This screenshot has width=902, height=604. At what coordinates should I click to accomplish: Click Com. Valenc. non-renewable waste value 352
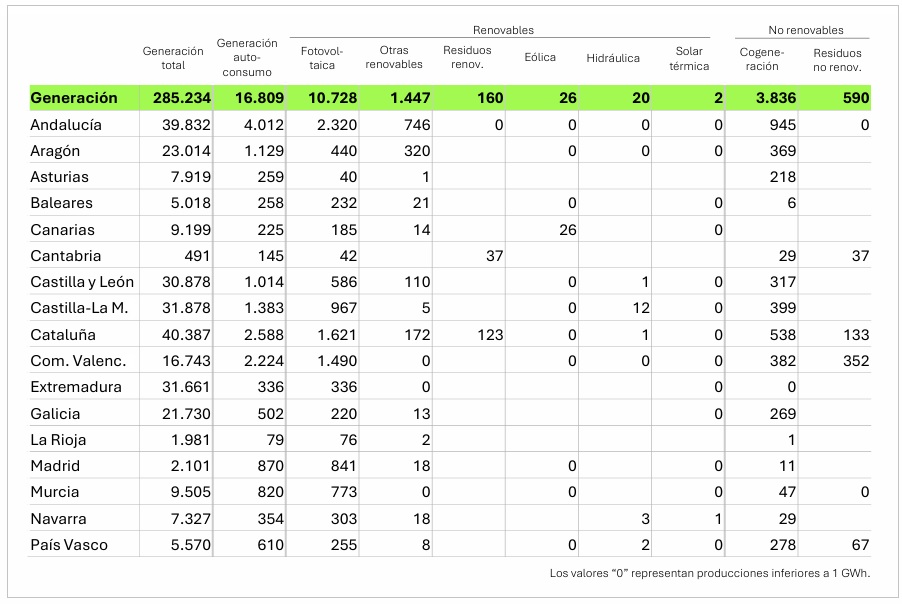tap(855, 361)
